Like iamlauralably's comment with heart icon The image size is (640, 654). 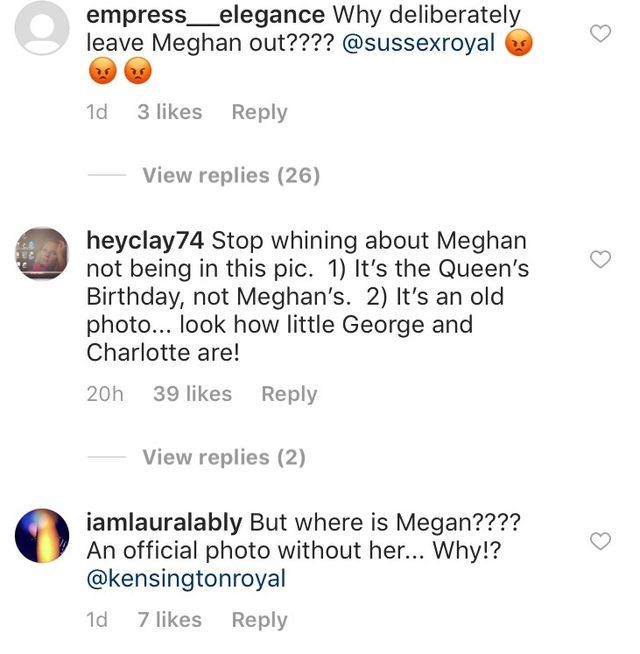tap(600, 542)
